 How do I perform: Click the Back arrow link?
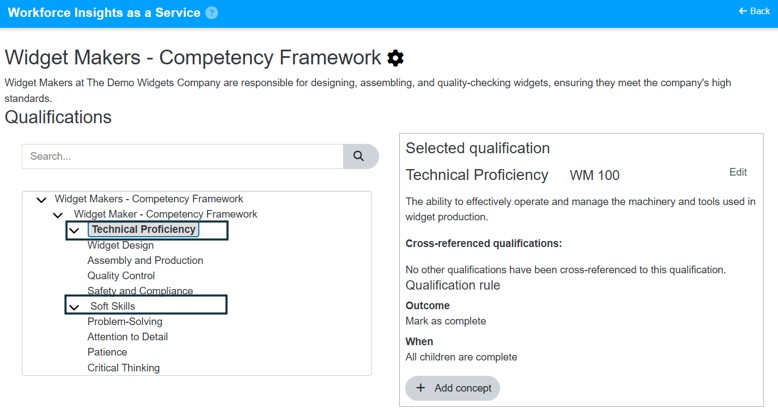(x=754, y=11)
